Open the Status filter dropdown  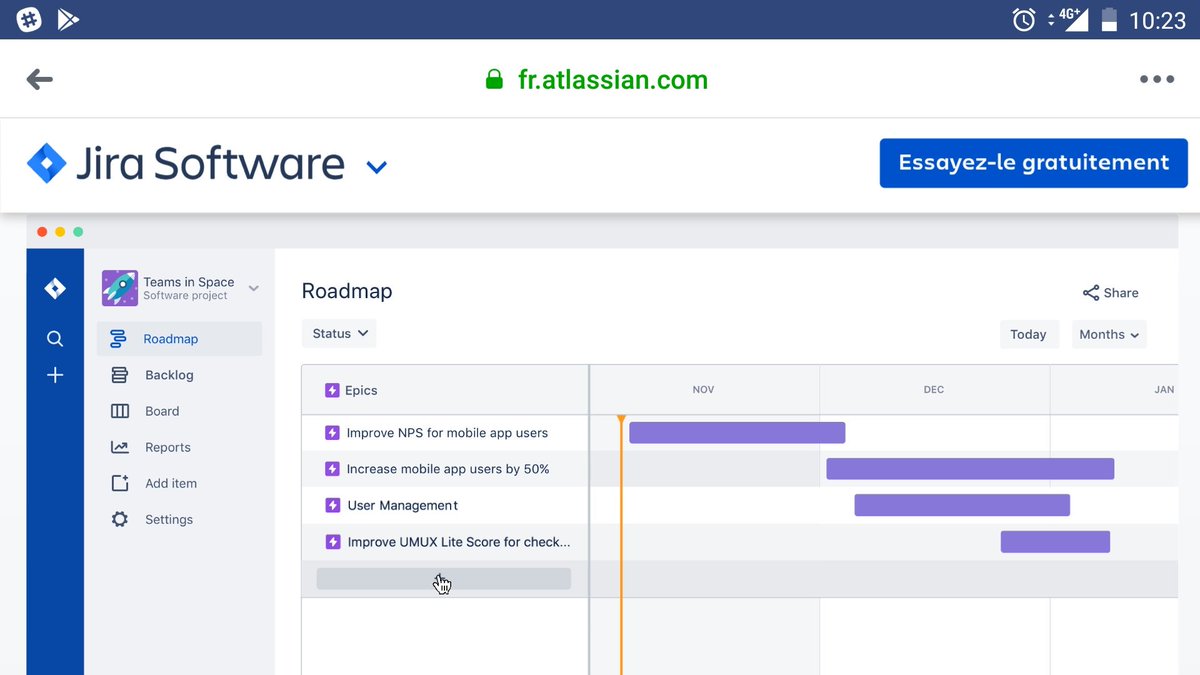(x=339, y=334)
